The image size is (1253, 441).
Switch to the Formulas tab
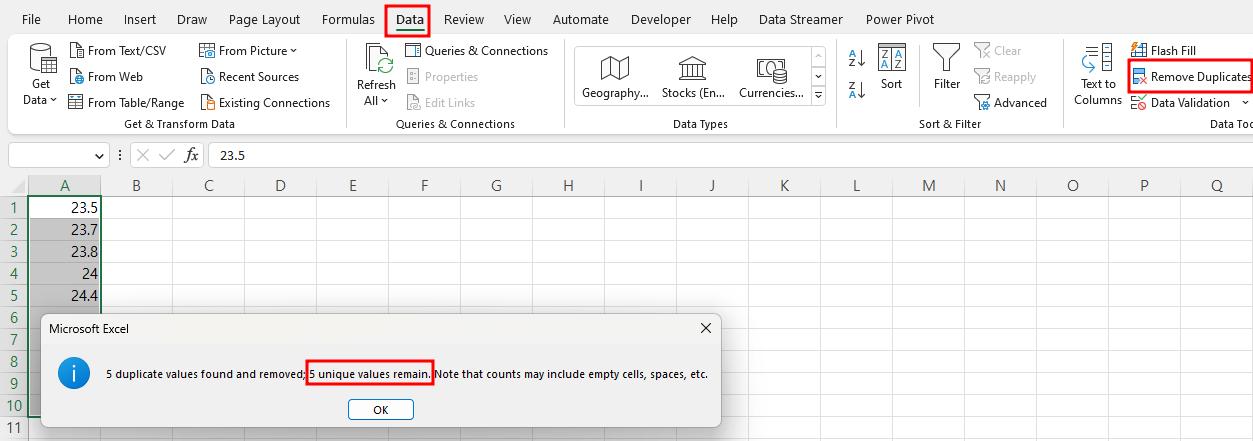(348, 19)
